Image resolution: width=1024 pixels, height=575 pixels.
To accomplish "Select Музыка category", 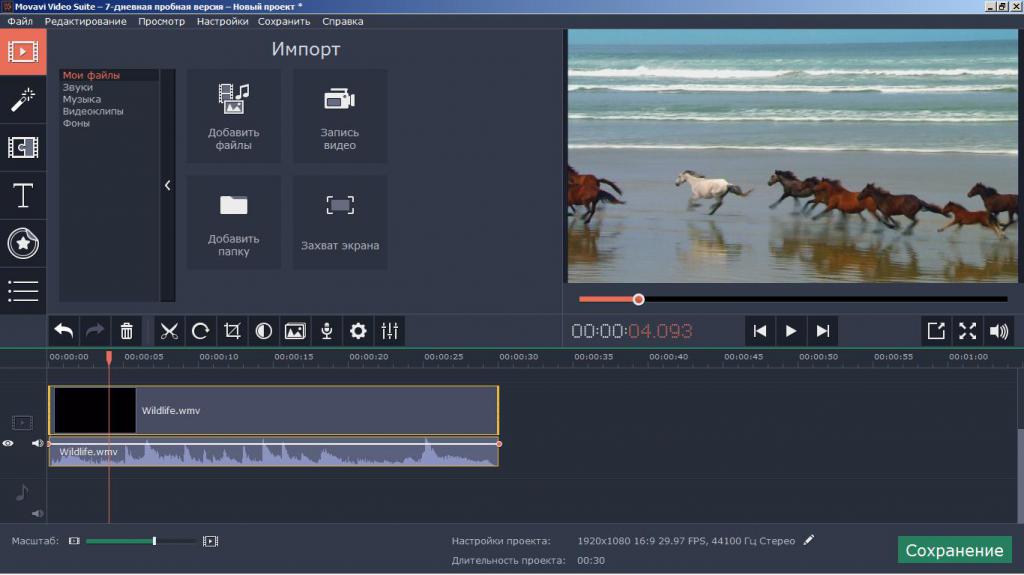I will coord(82,99).
